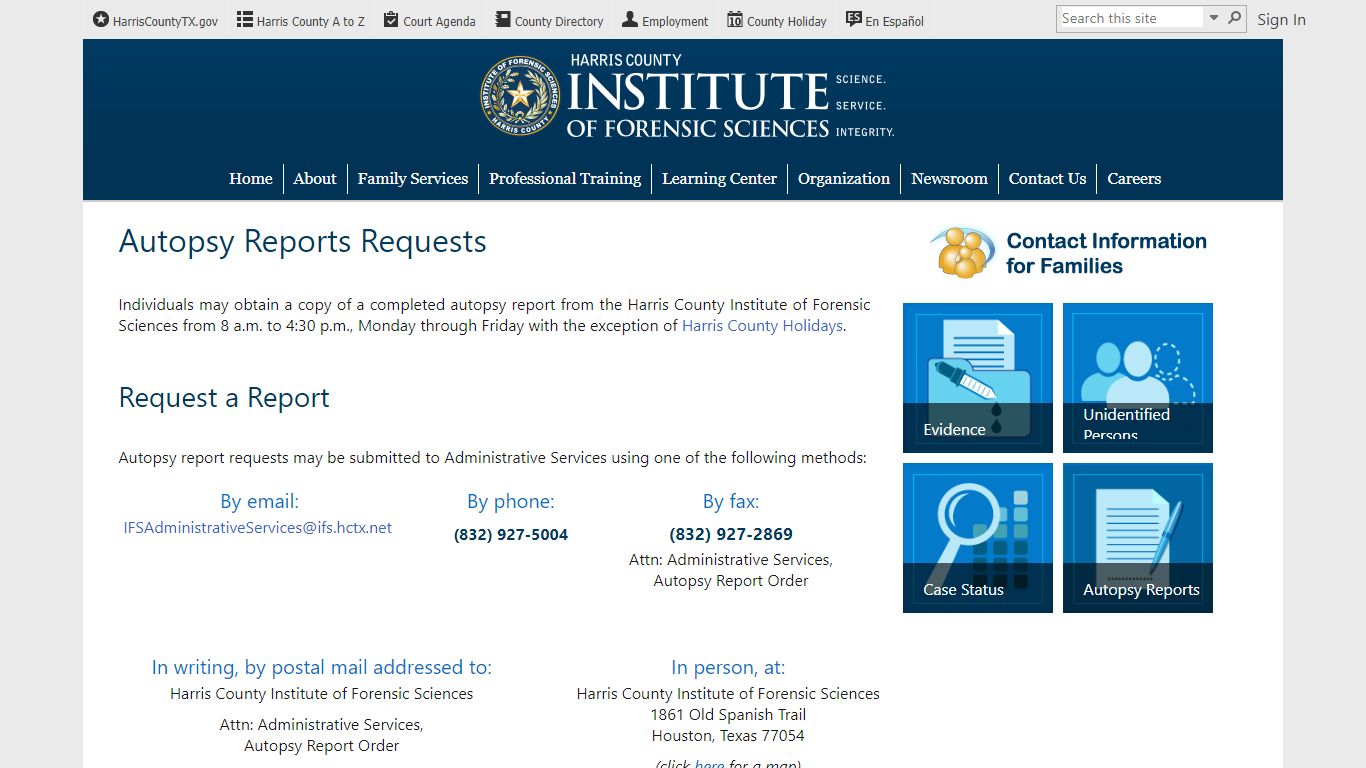Open the Newsroom menu item
Screen dimensions: 1366x768
[949, 179]
